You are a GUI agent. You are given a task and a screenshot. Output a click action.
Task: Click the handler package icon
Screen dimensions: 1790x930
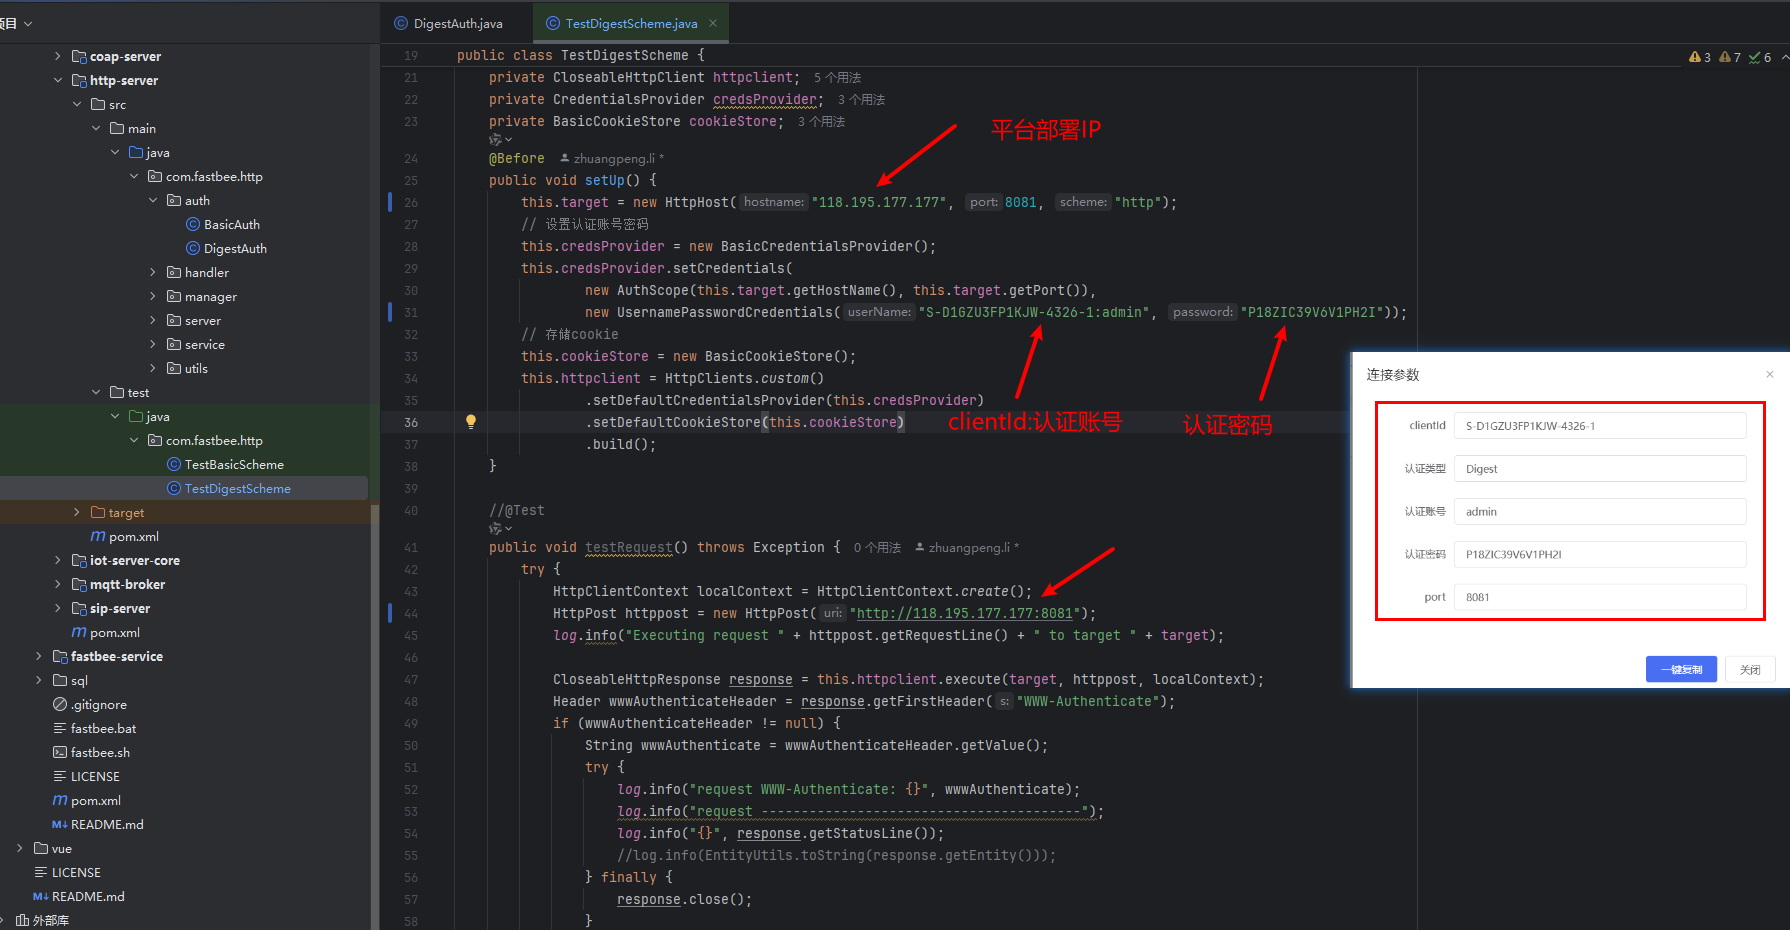click(174, 273)
